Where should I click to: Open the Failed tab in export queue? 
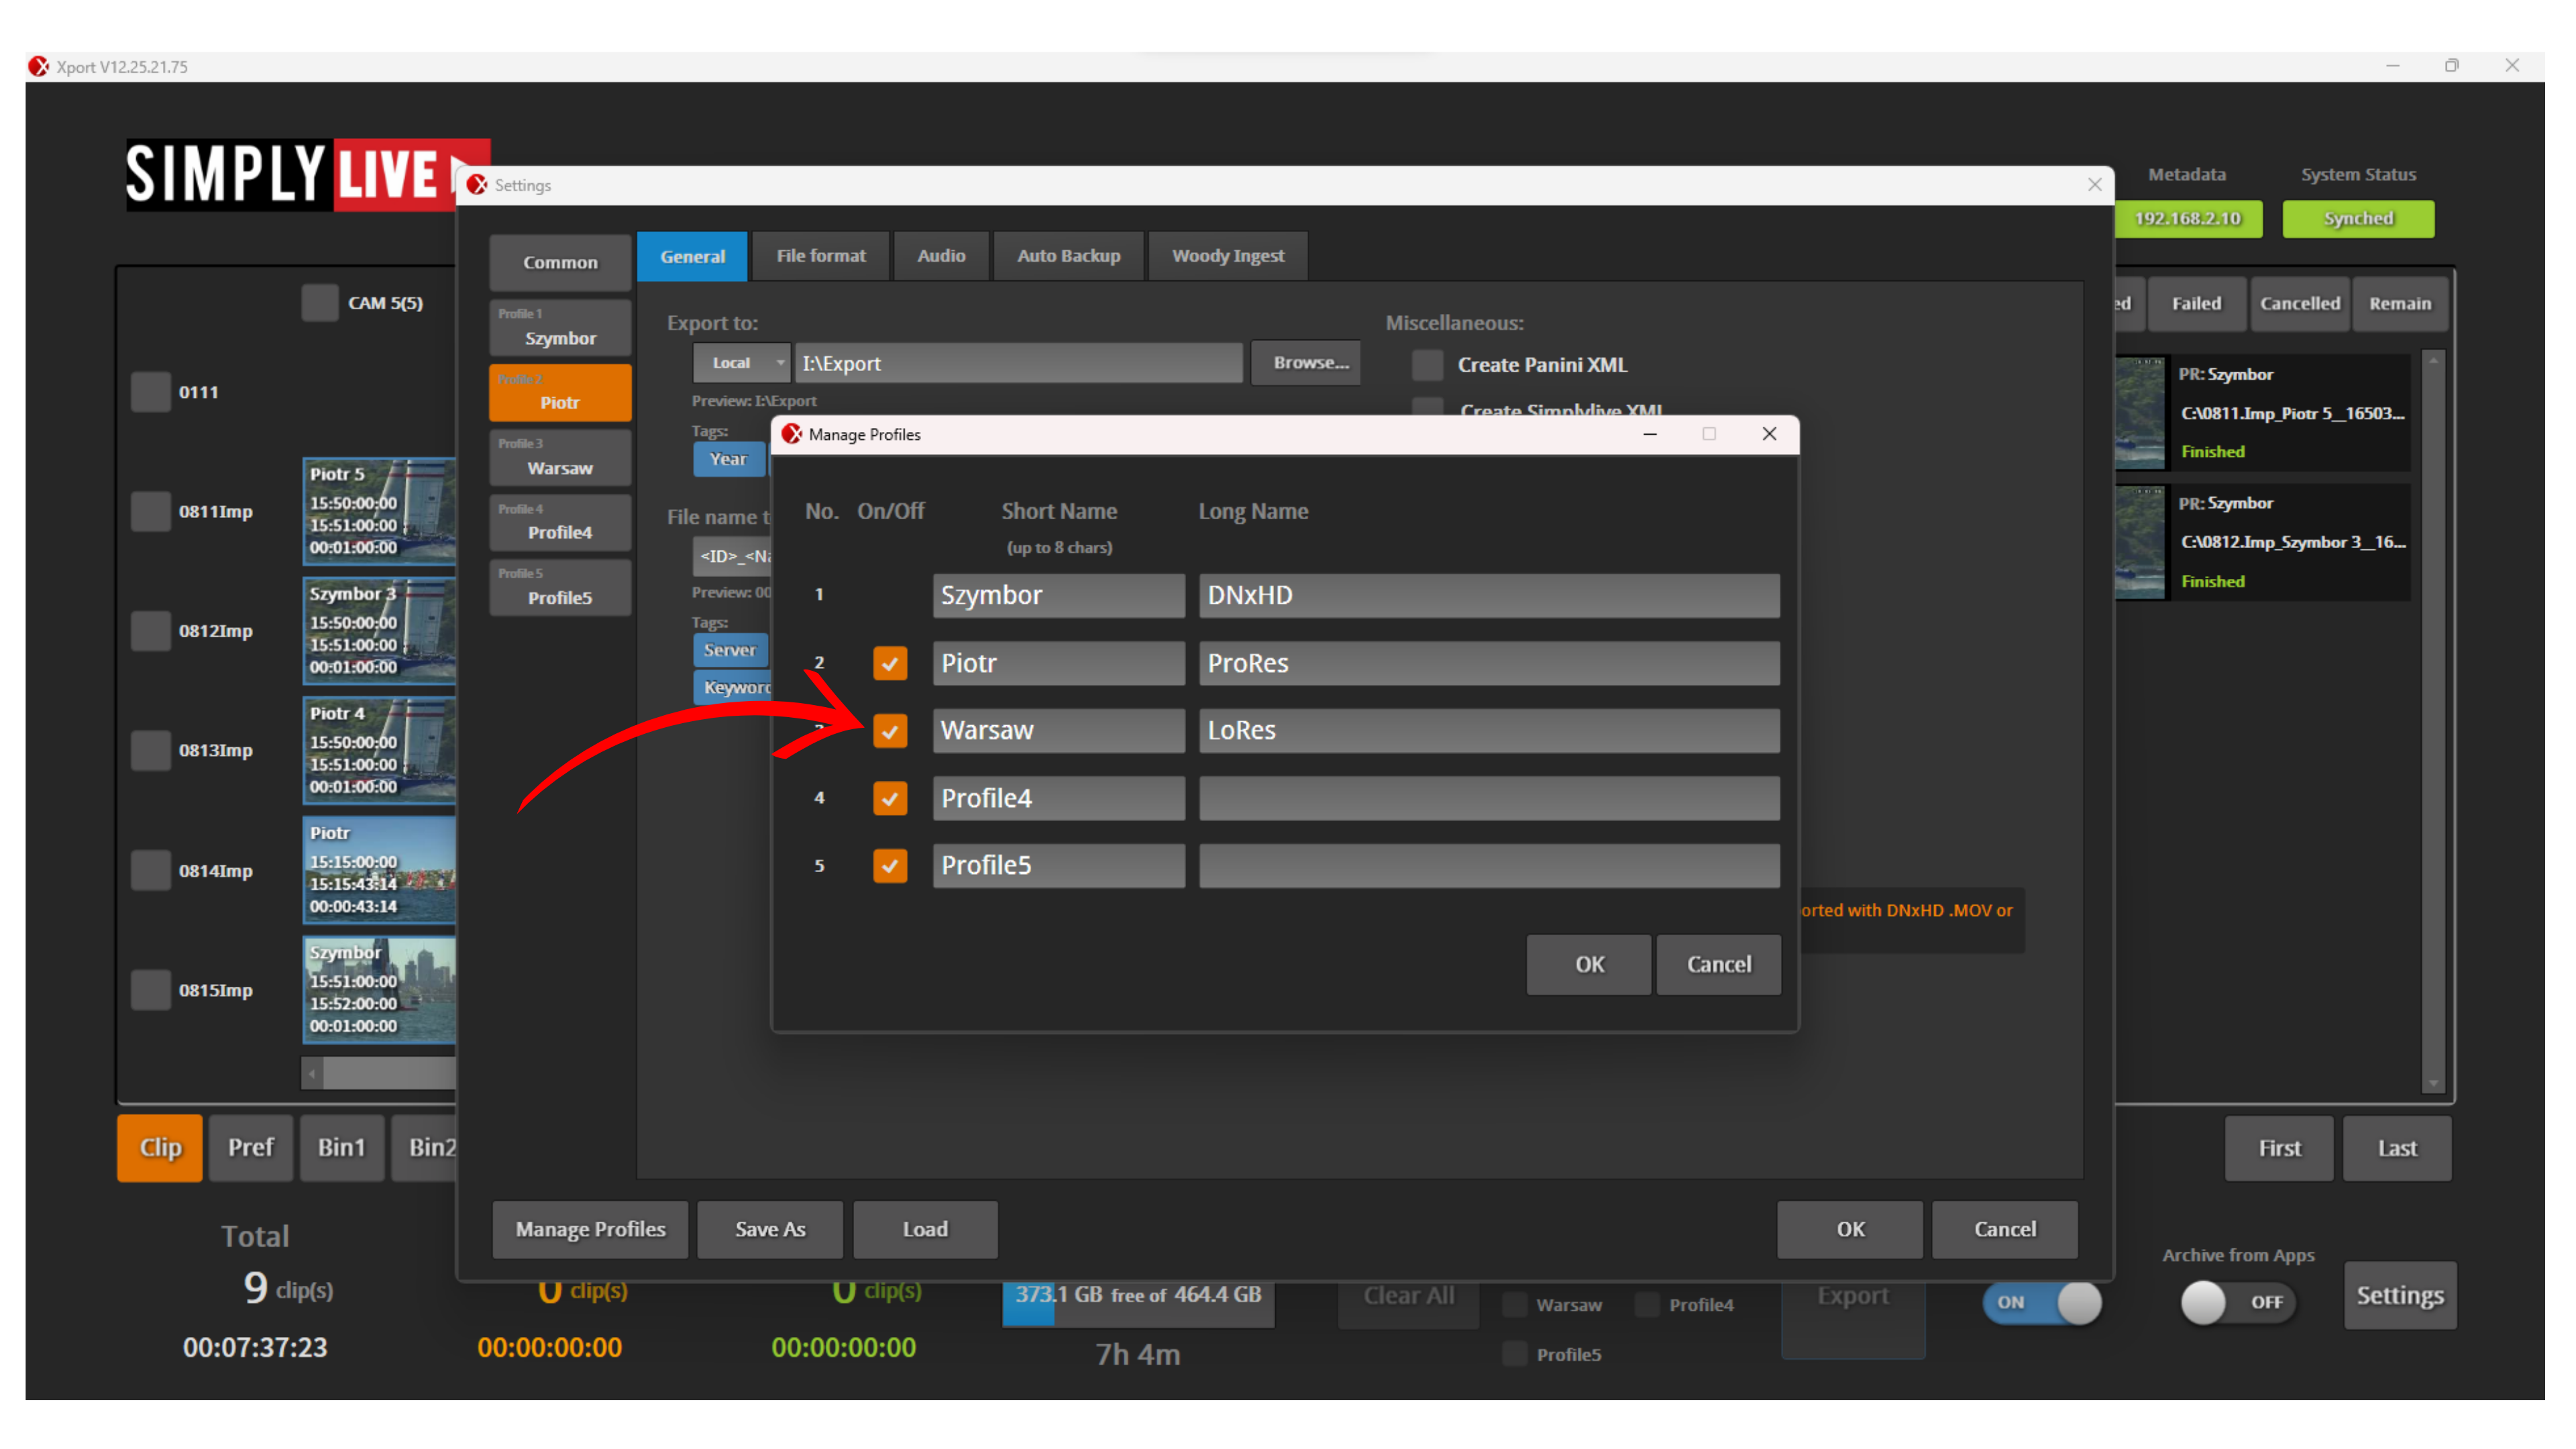(x=2196, y=303)
